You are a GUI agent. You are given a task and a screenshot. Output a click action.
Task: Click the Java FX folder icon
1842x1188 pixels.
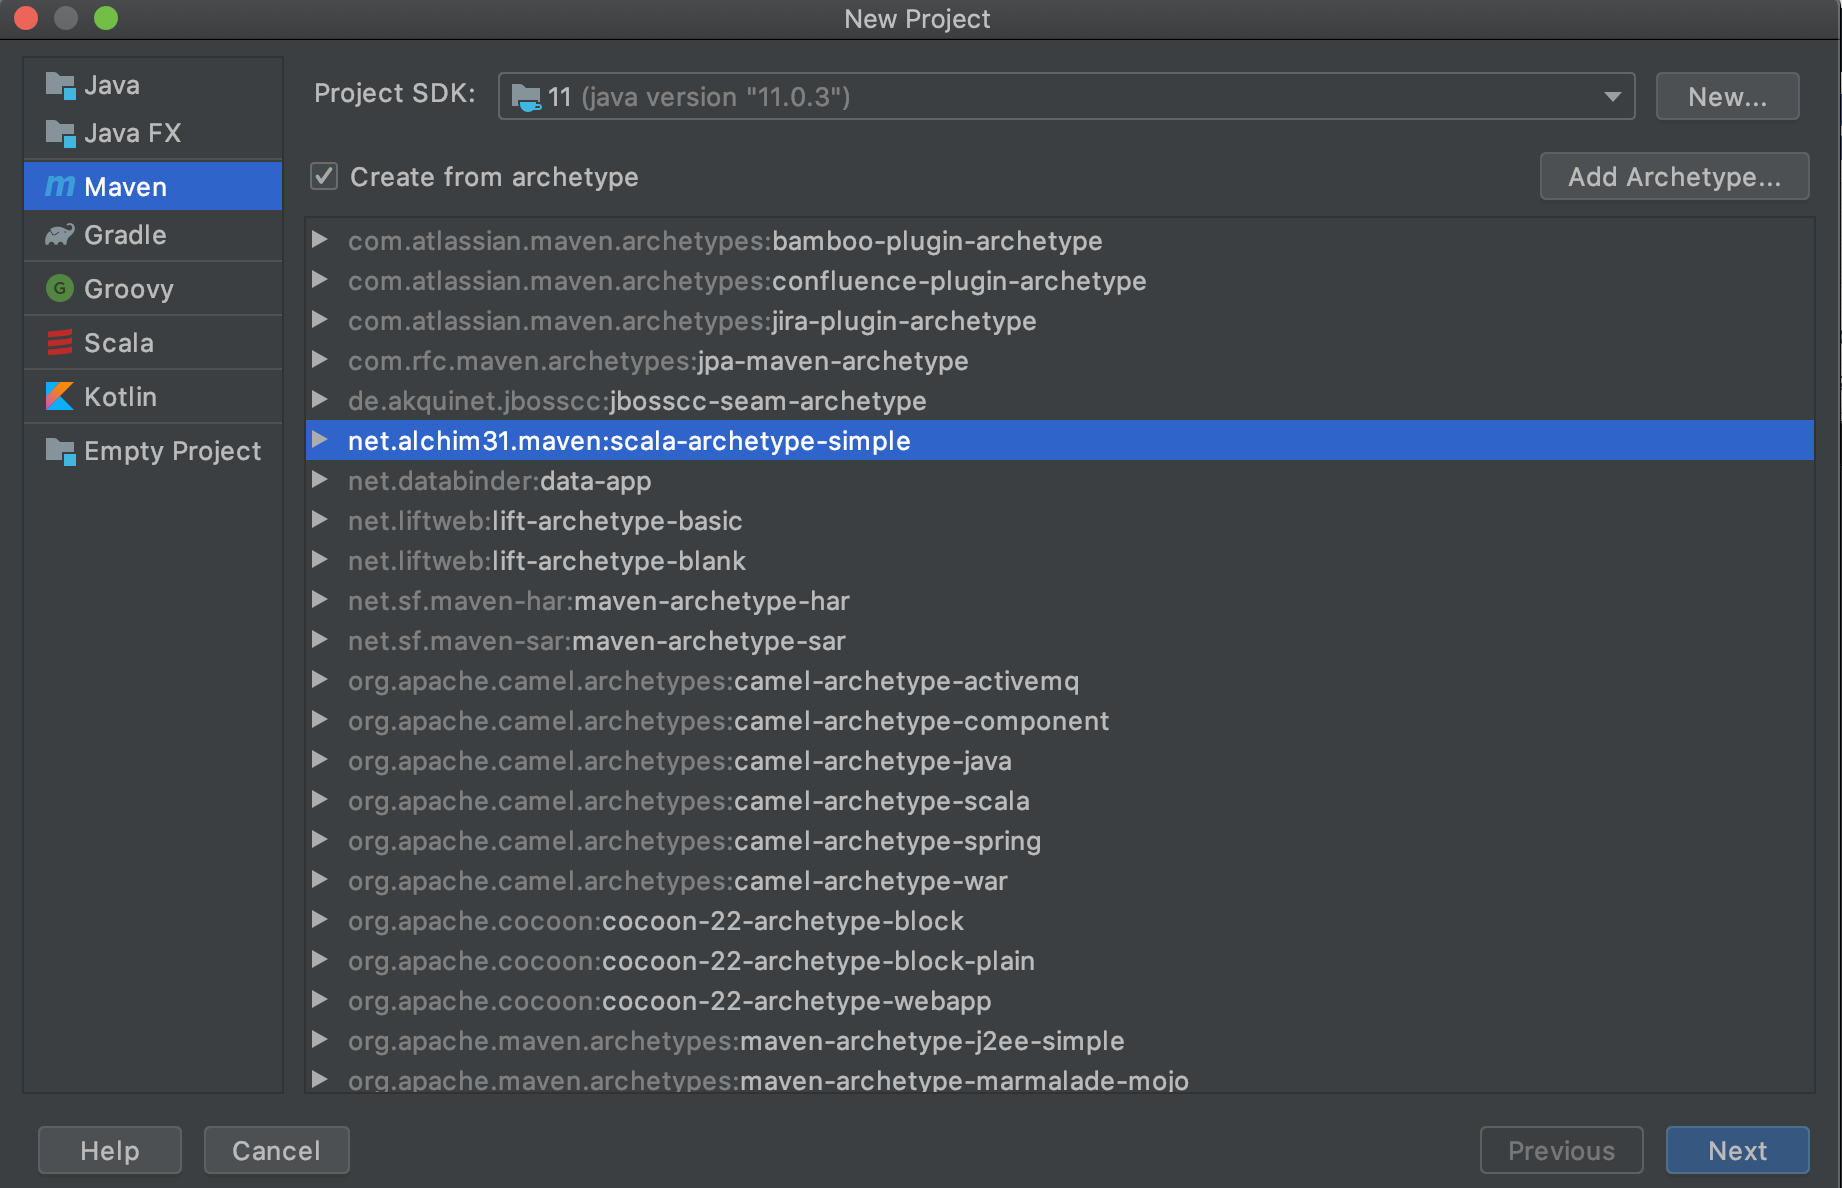click(x=60, y=133)
